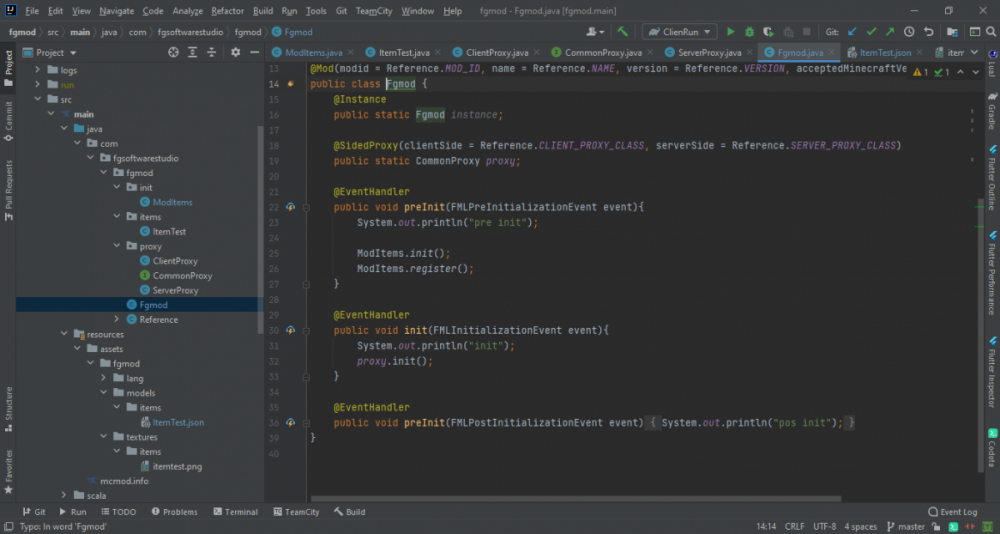This screenshot has width=1000, height=534.
Task: Click the gutter icon at line 30
Action: coord(291,330)
